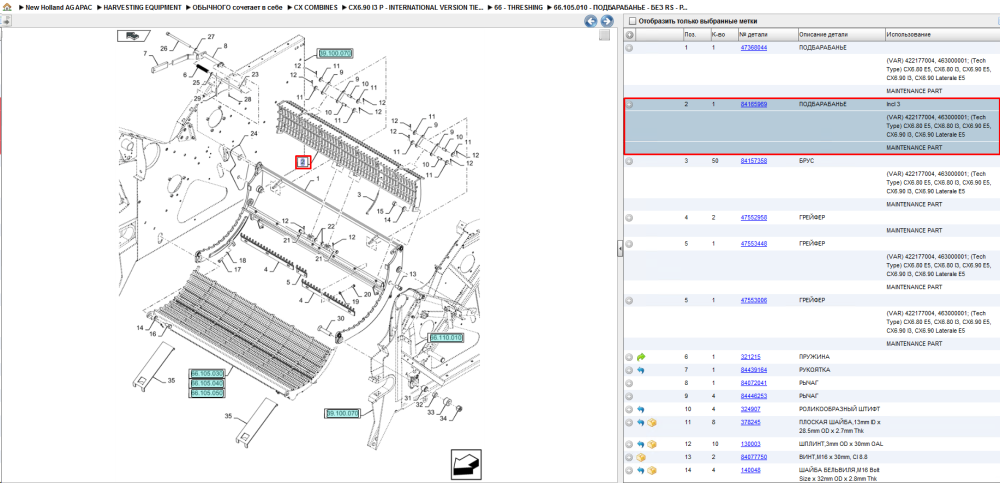This screenshot has height=483, width=1000.
Task: Click blue arrow icon on ПЛОСКАЯ ШАЙБА row
Action: click(641, 422)
